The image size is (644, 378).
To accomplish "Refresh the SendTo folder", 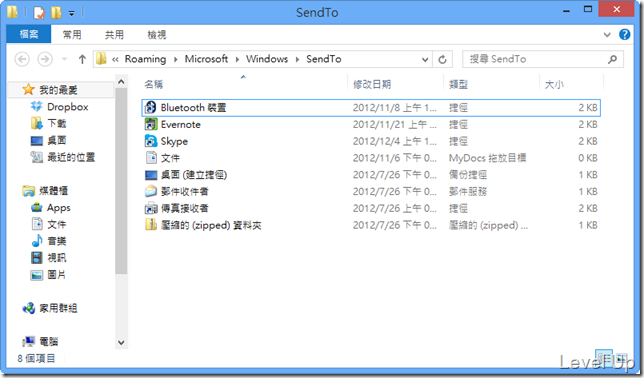I will click(x=442, y=60).
